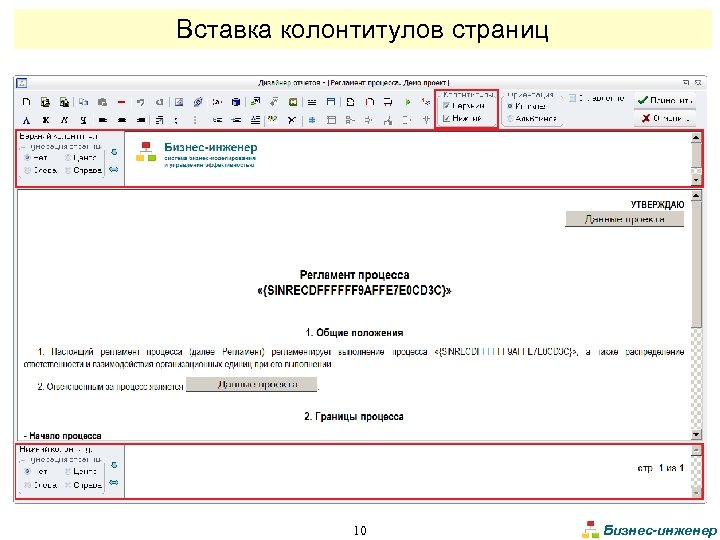This screenshot has height=540, width=720.
Task: Align text to the left
Action: pyautogui.click(x=102, y=120)
